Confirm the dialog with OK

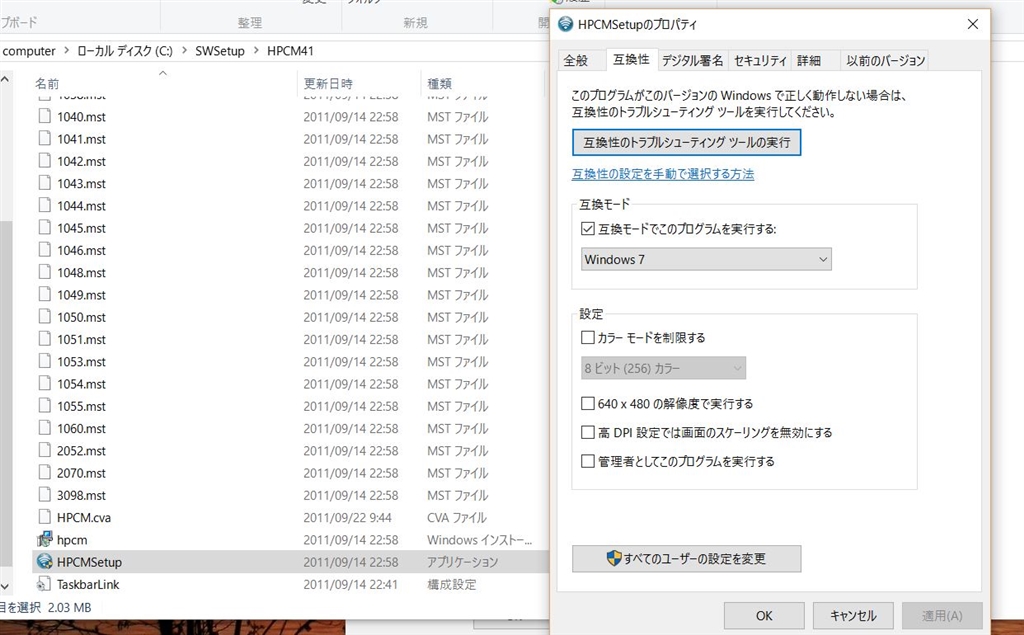pos(764,615)
